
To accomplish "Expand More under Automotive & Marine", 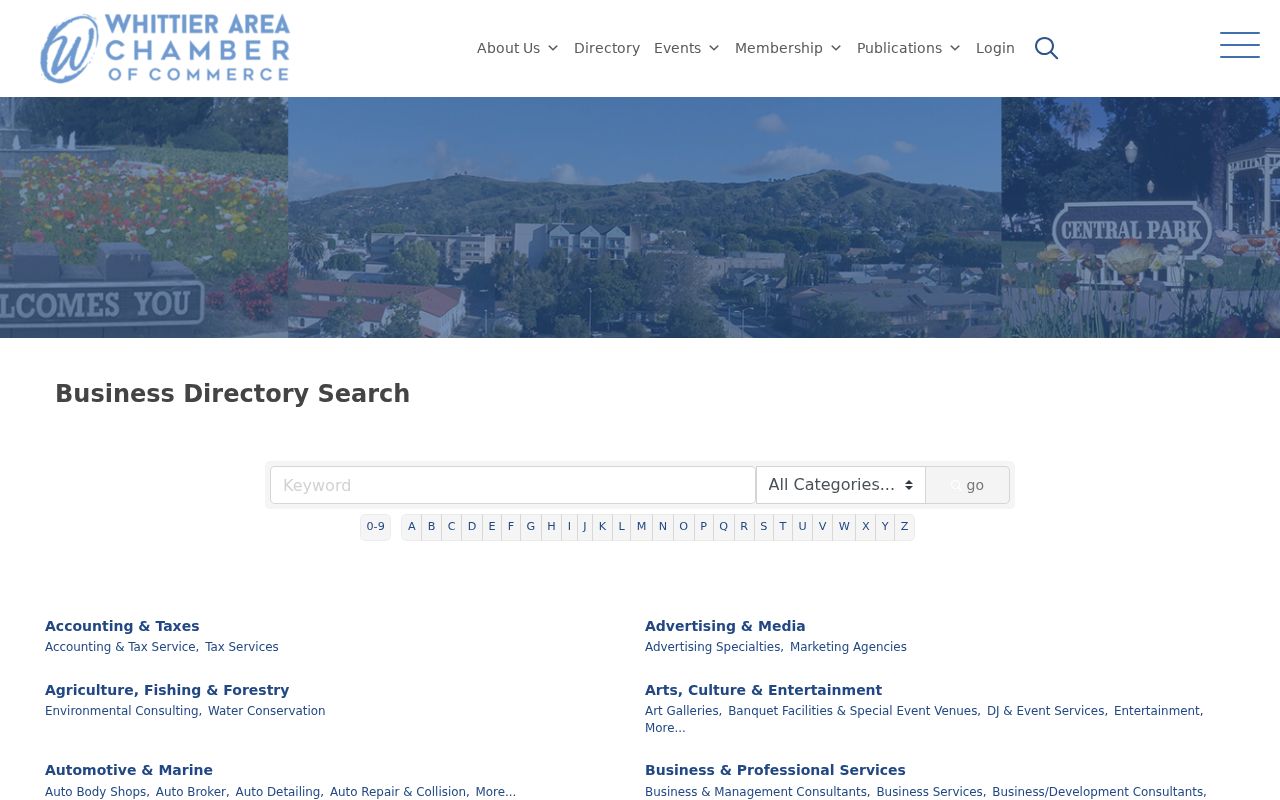I will point(496,792).
